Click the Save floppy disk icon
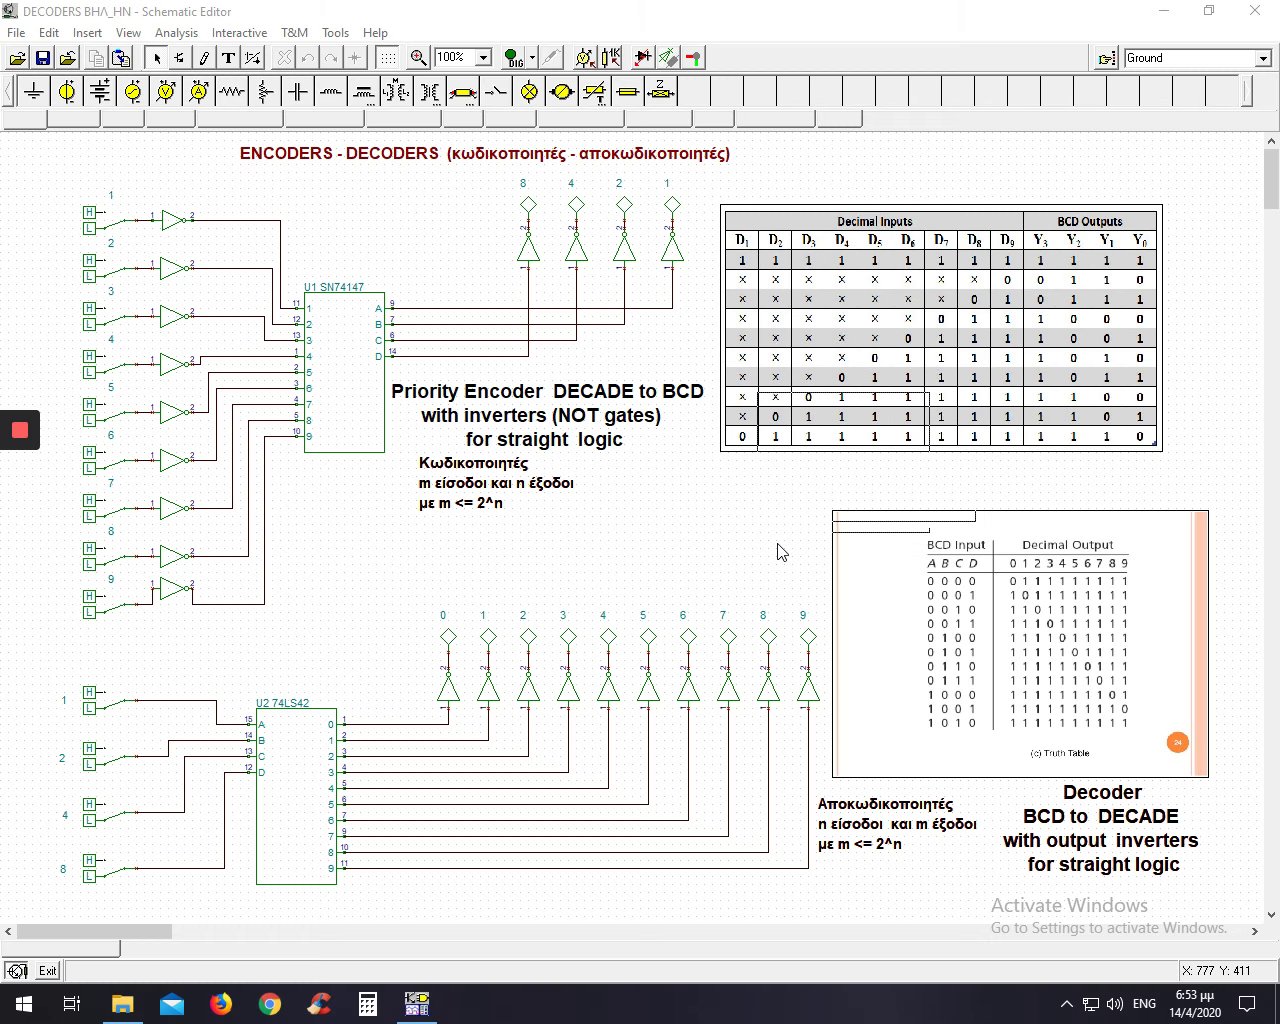 [x=43, y=58]
